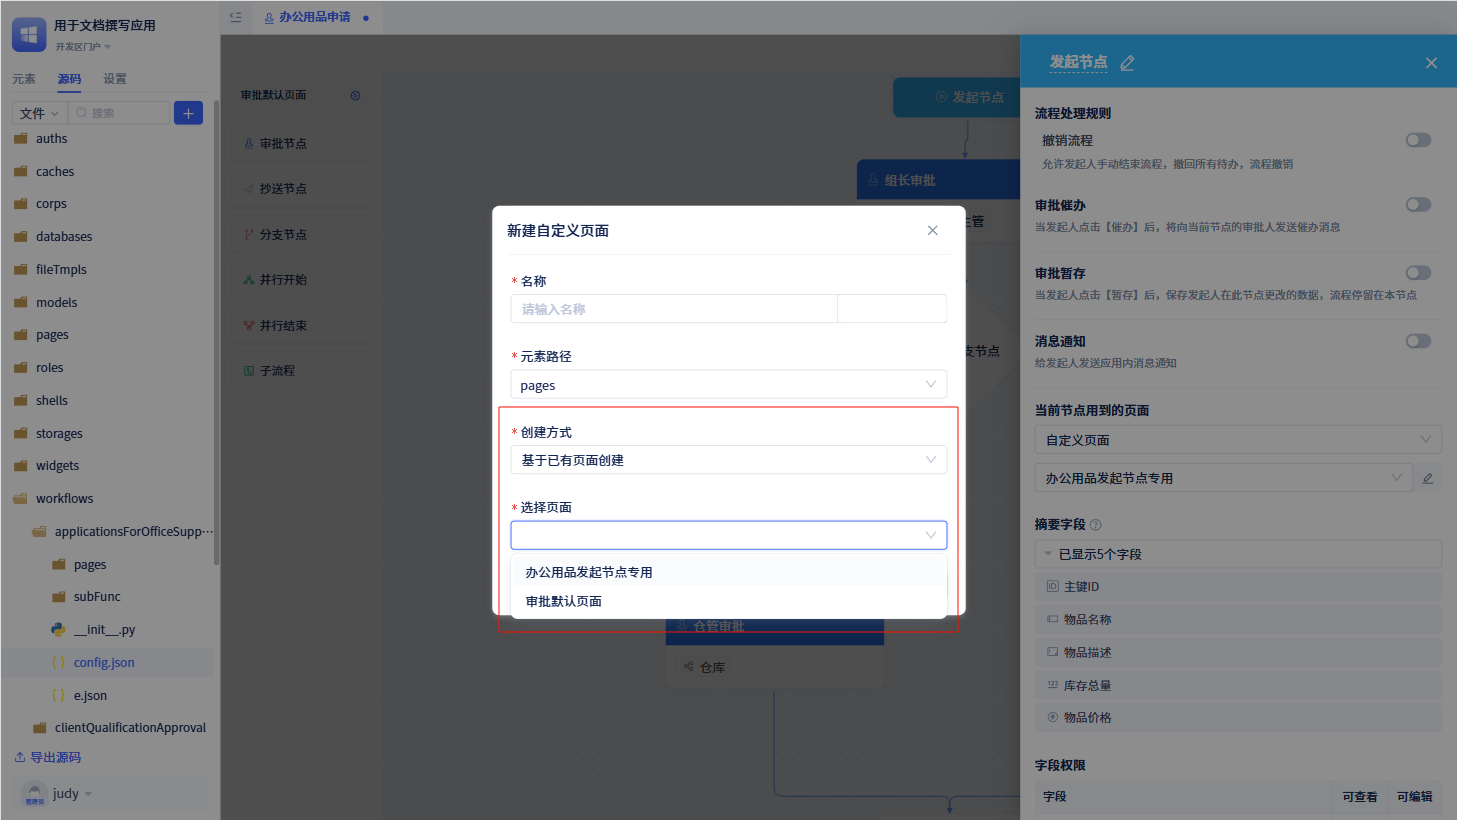Toggle the 撤销流程 switch
The image size is (1457, 820).
1418,140
